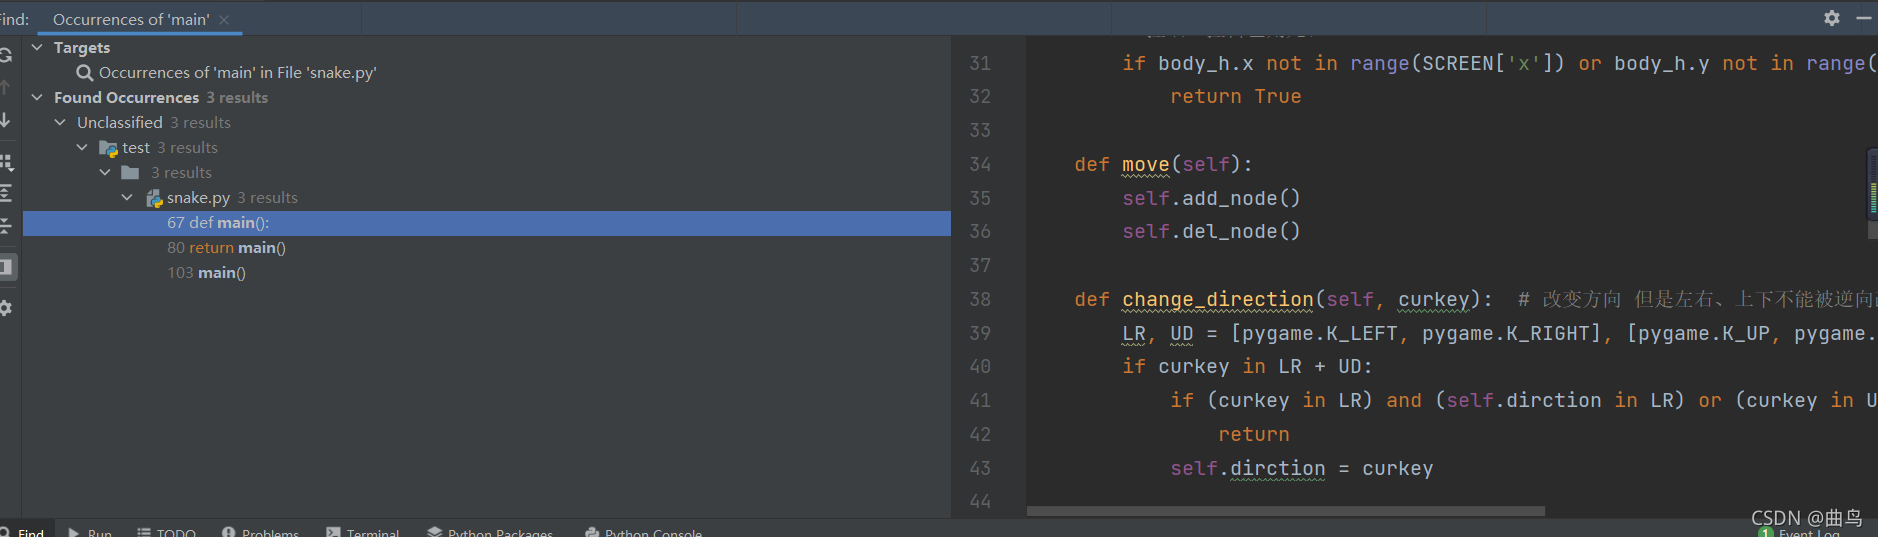Open tool window options gear at top right
The image size is (1878, 537).
coord(1831,18)
